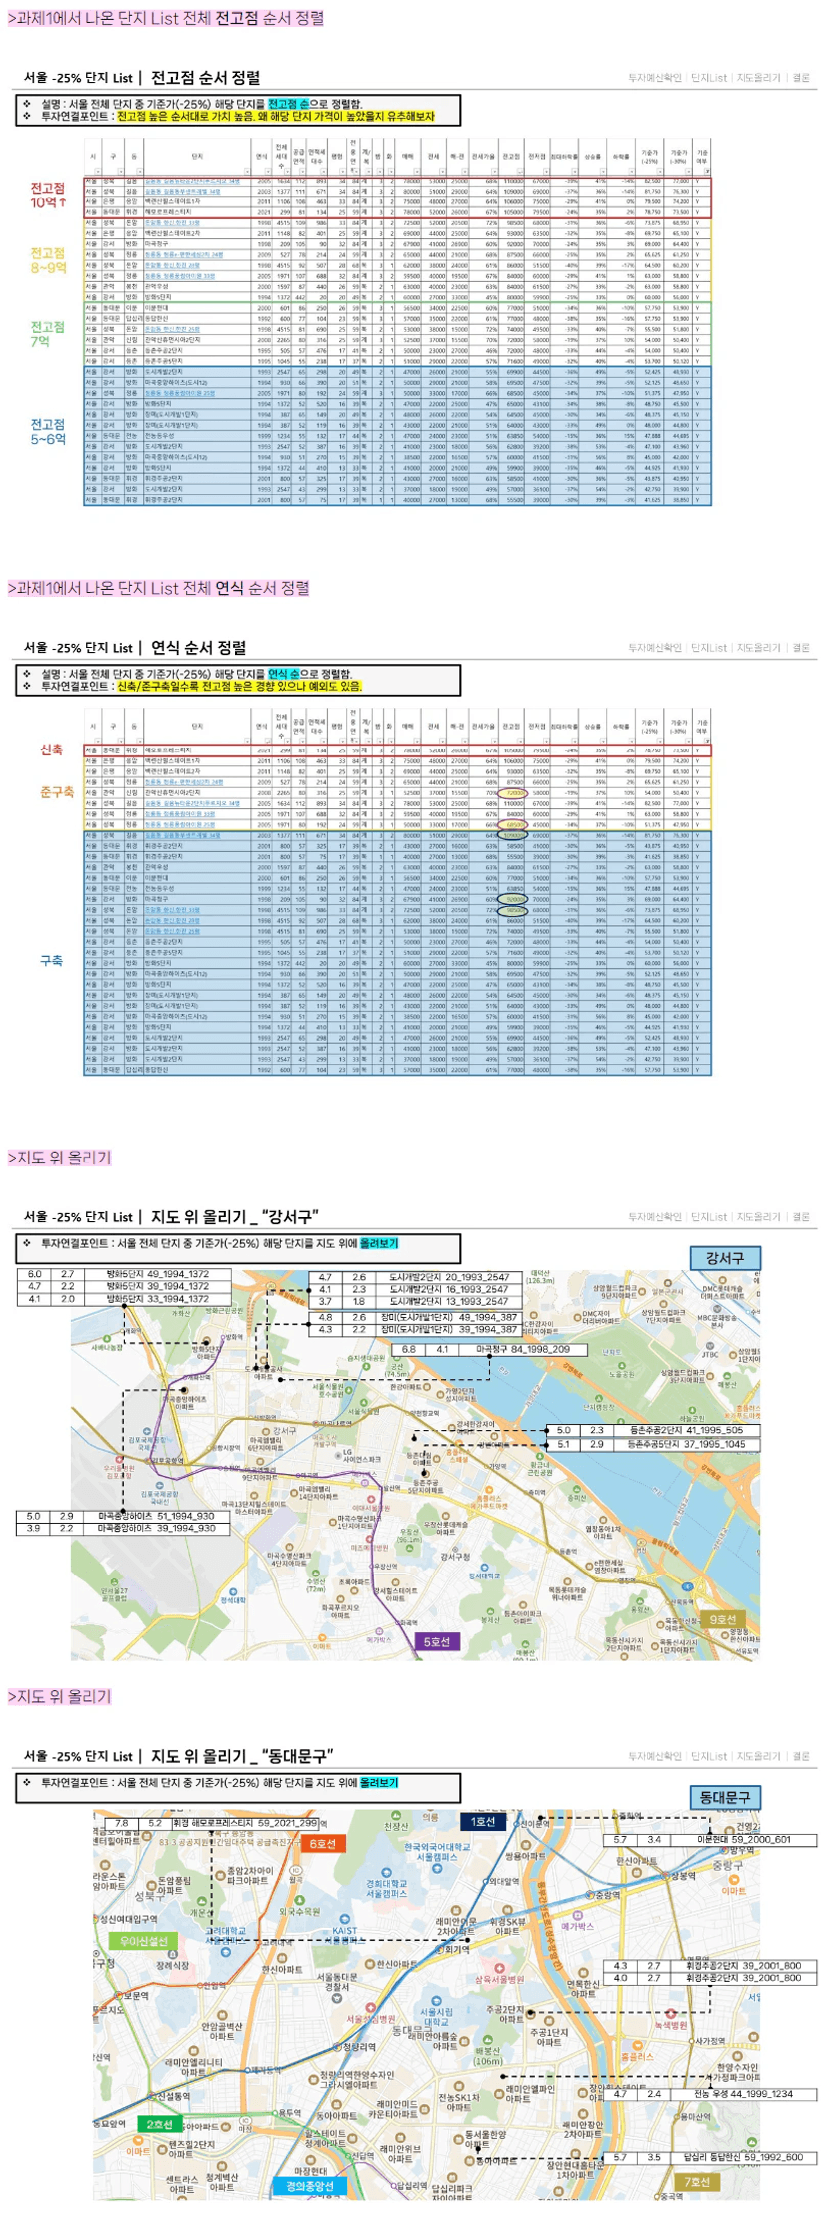Screen dimensions: 827x2216
Task: Click the '1호선' label on the 동대문구 map
Action: (484, 1821)
